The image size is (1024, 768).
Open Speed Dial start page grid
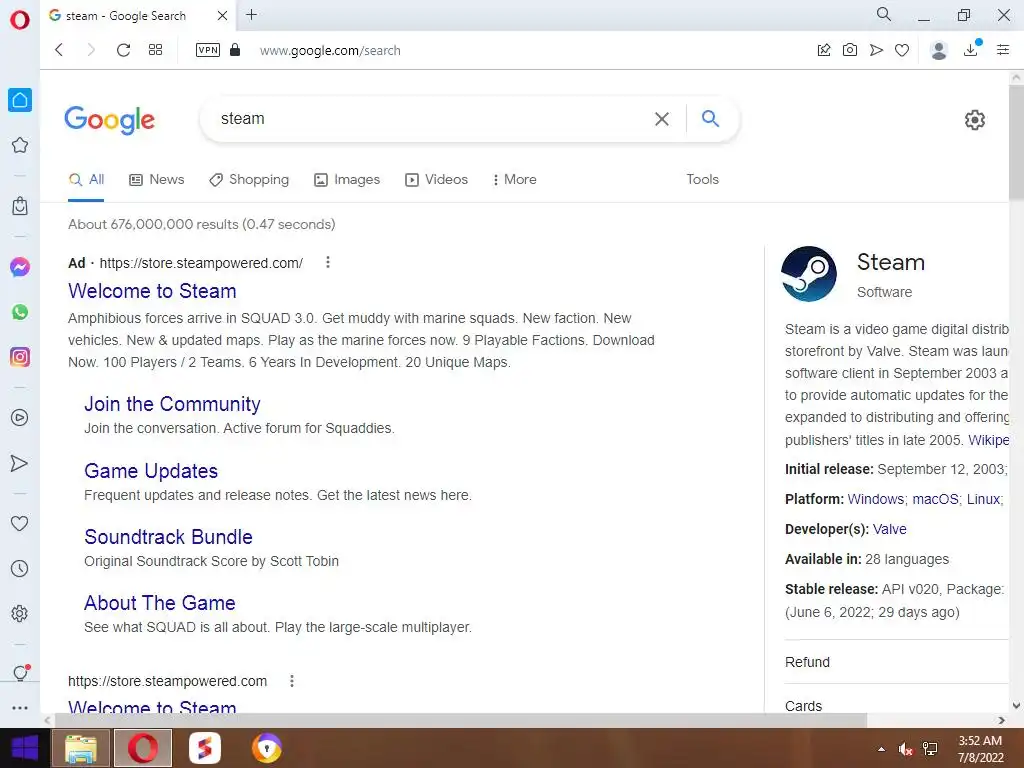click(155, 50)
